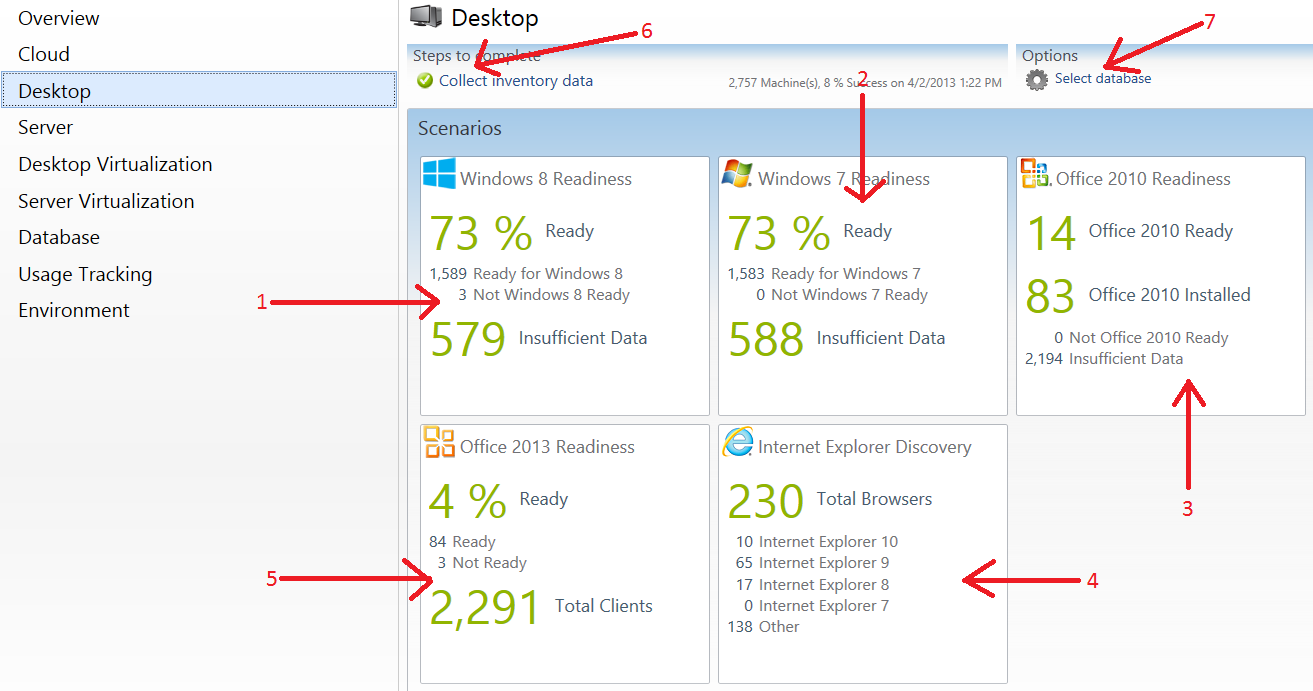Viewport: 1313px width, 691px height.
Task: Click the 2,291 Total Clients value
Action: coord(541,606)
